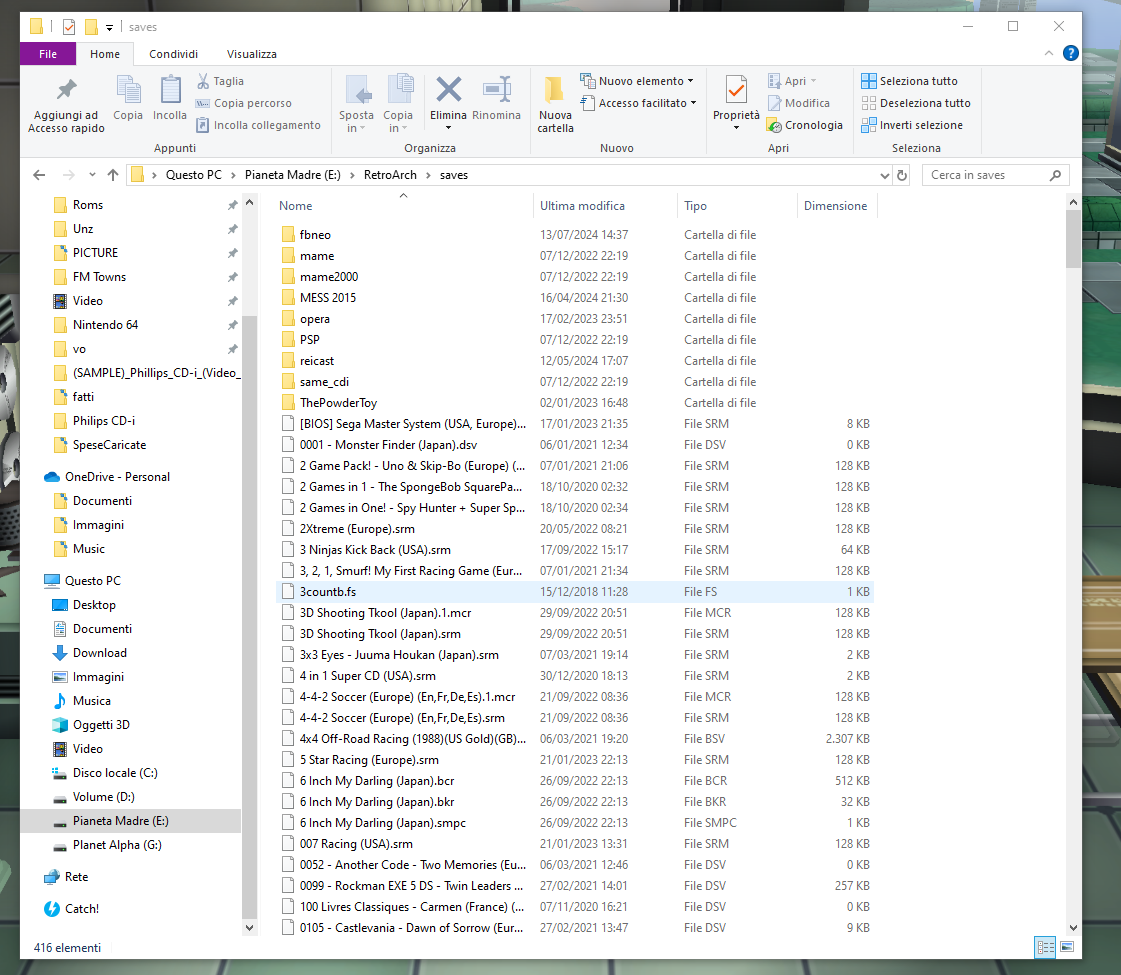Viewport: 1121px width, 975px height.
Task: Open the Proprietà properties icon
Action: 736,90
